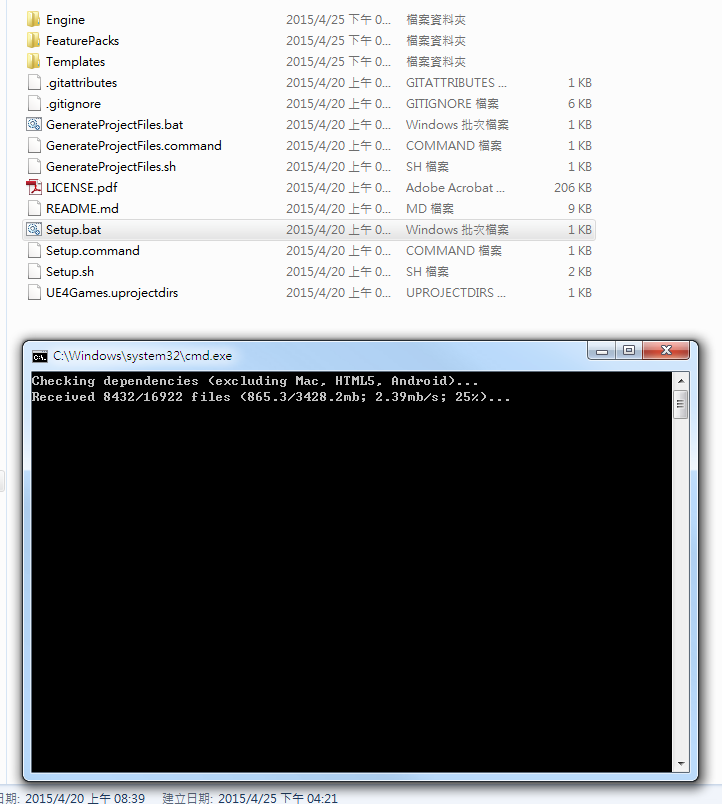The width and height of the screenshot is (722, 804).
Task: Click the cmd.exe window title text
Action: point(143,356)
